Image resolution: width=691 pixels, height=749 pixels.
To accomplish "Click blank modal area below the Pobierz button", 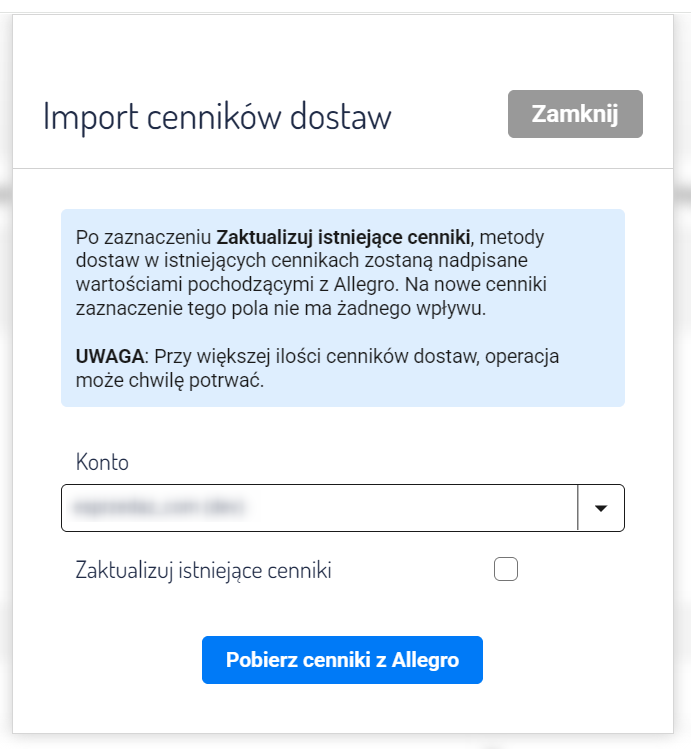I will 342,709.
